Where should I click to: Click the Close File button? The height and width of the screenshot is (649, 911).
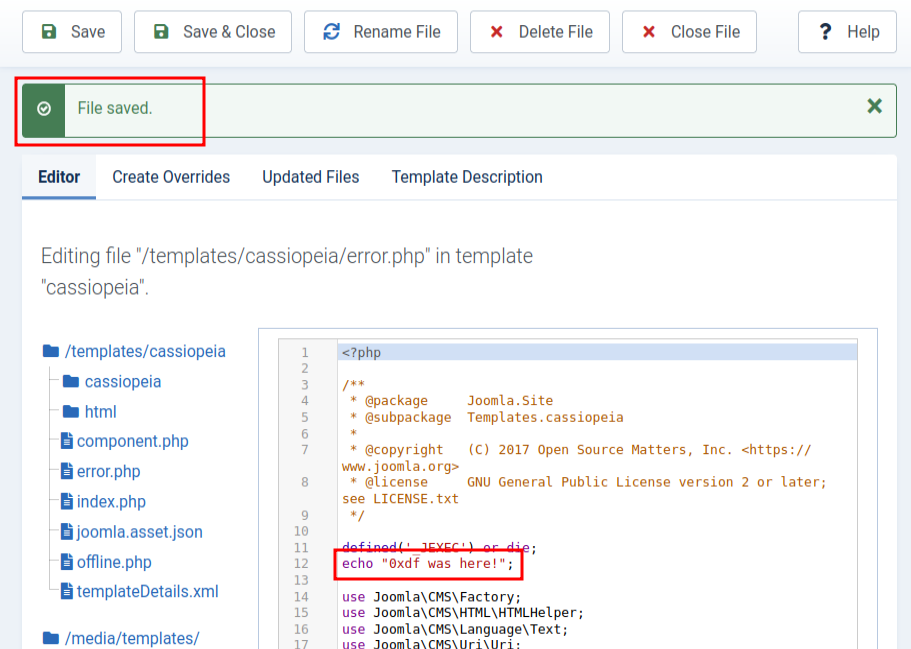(689, 32)
